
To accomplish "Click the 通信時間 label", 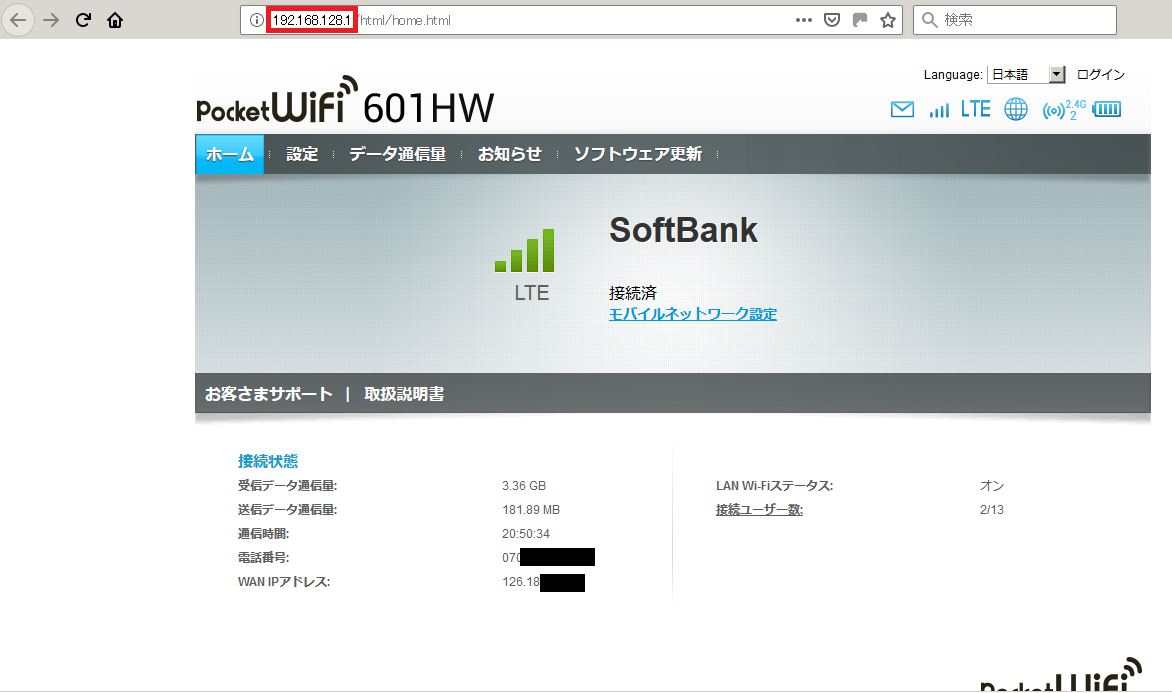I will [x=263, y=534].
